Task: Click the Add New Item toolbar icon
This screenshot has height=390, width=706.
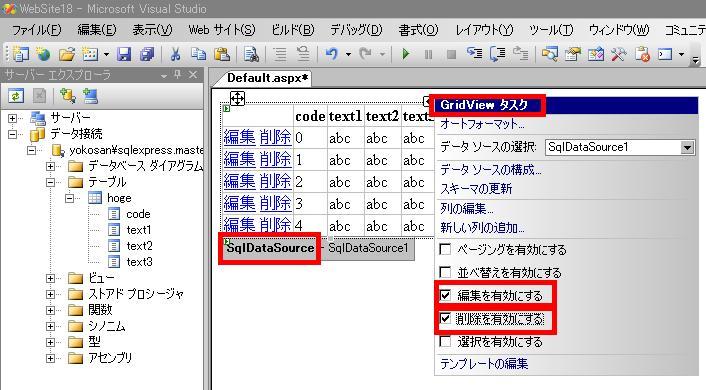Action: [x=90, y=54]
